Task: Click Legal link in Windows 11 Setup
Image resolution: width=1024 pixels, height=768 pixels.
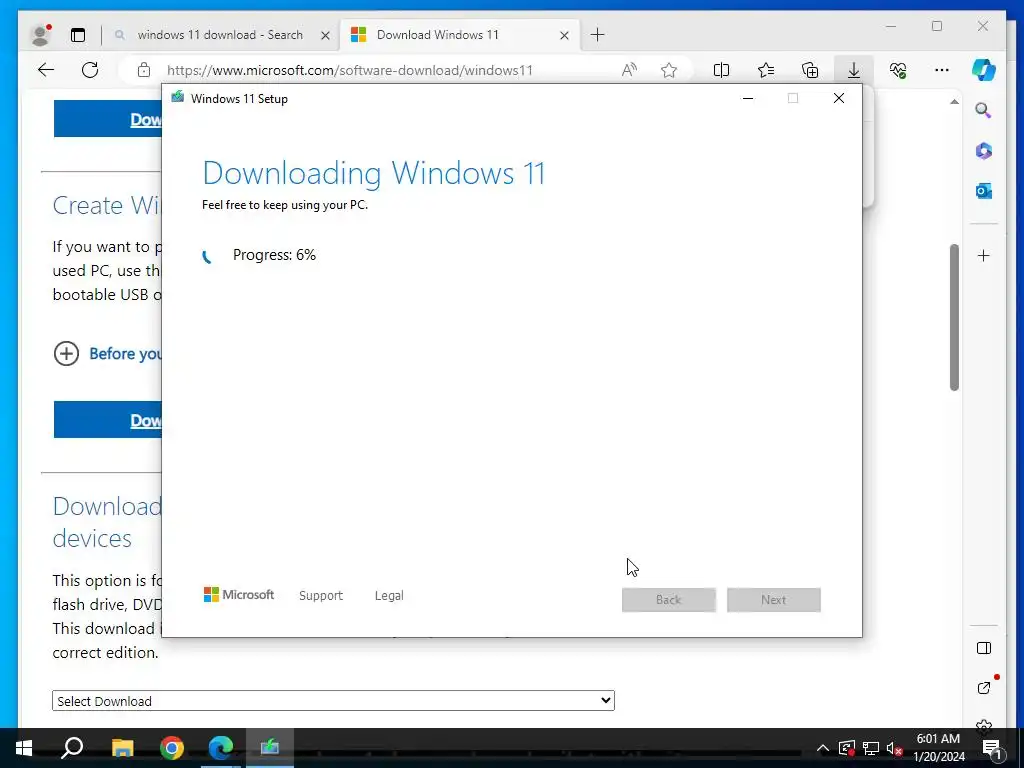Action: tap(389, 596)
